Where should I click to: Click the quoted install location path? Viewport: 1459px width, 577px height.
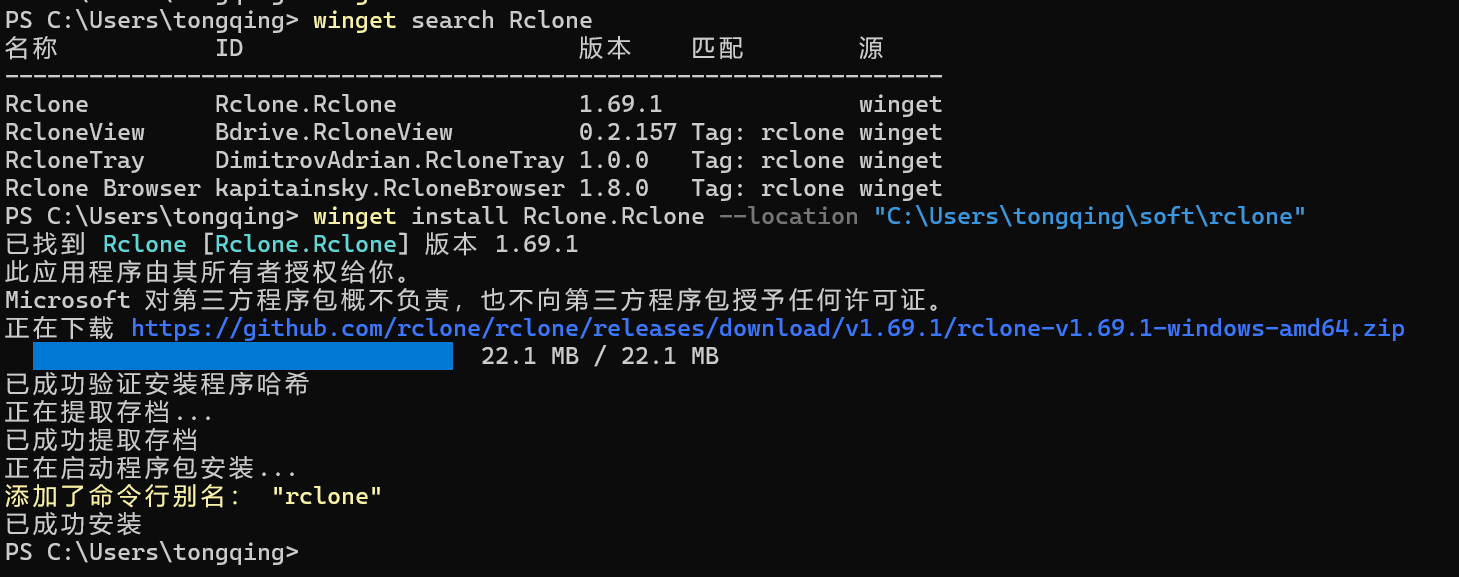tap(1090, 216)
